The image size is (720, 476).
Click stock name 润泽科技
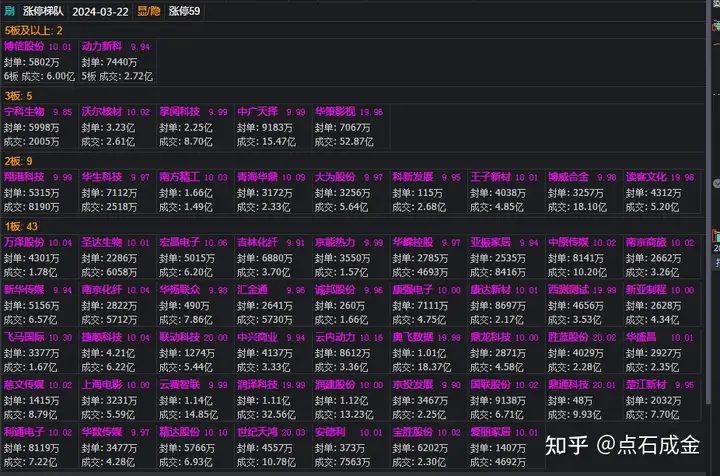tap(257, 384)
